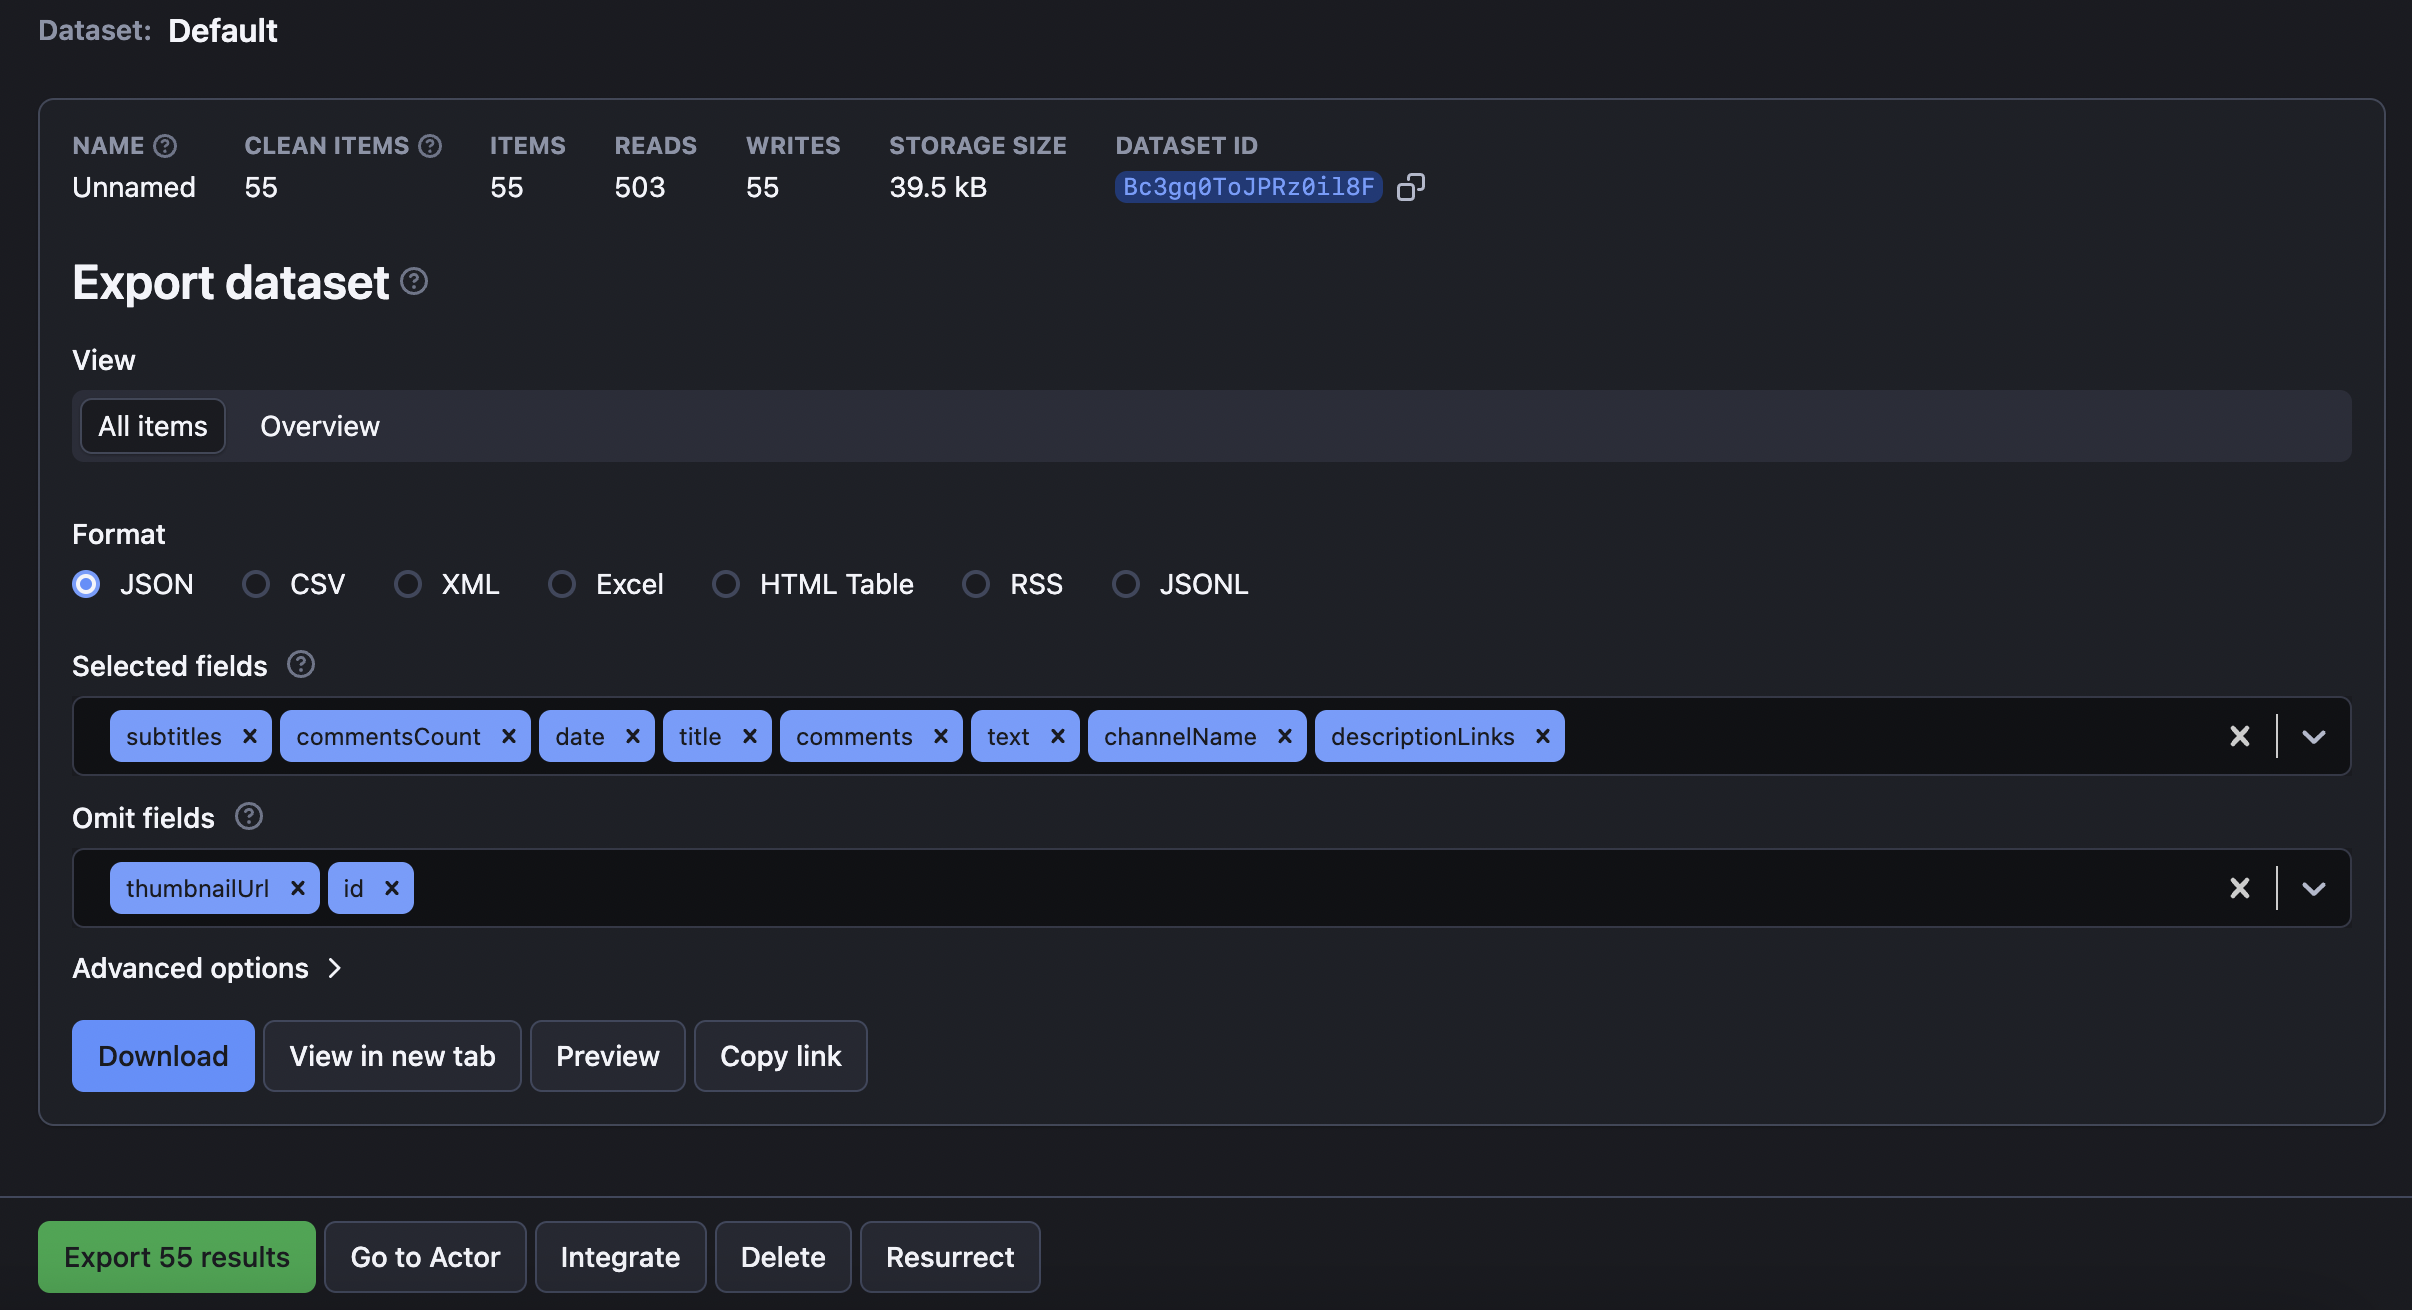Click the help icon beside NAME
The width and height of the screenshot is (2412, 1310).
(x=164, y=145)
